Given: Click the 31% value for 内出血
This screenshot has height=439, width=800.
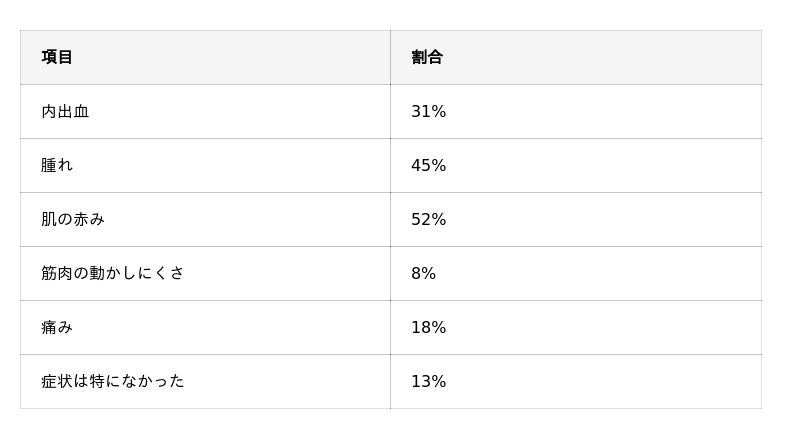Looking at the screenshot, I should click(428, 112).
